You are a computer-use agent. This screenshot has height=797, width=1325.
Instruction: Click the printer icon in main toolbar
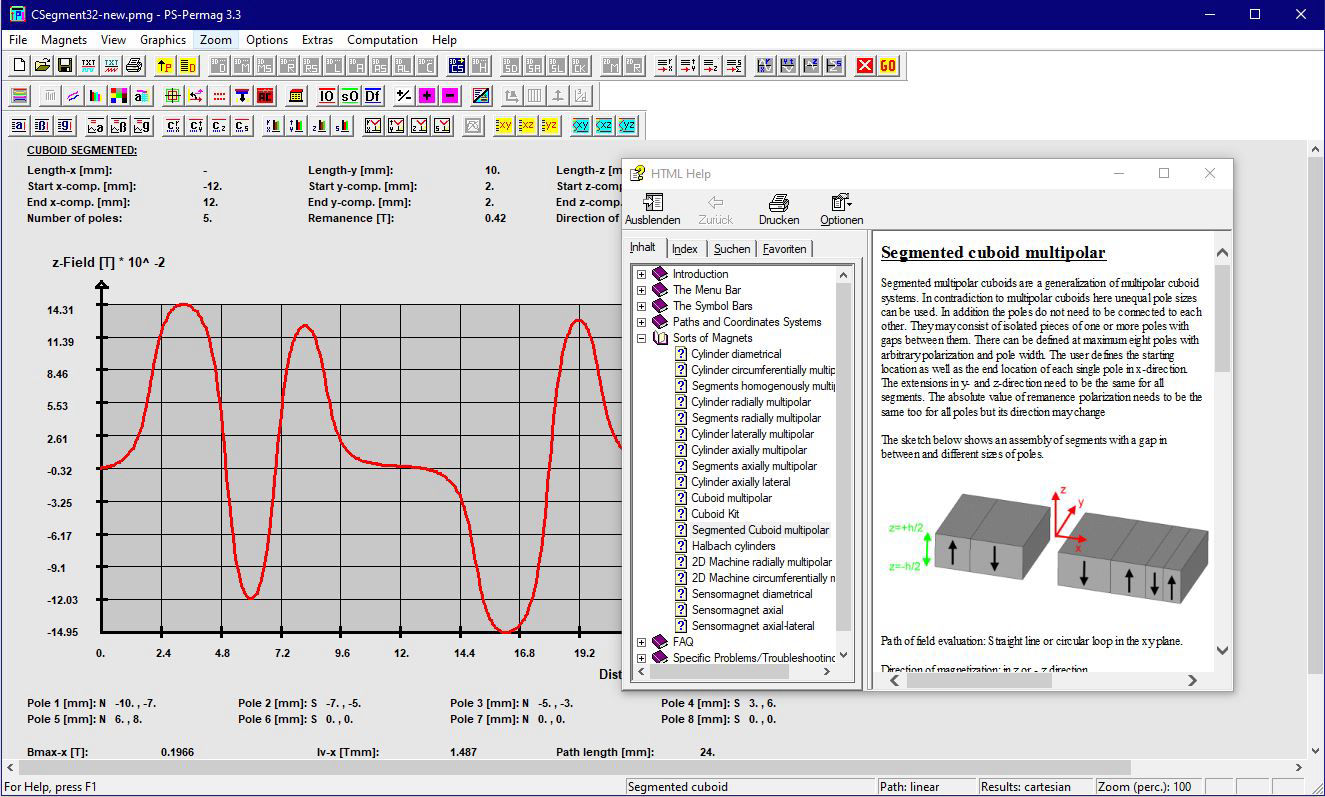coord(135,66)
